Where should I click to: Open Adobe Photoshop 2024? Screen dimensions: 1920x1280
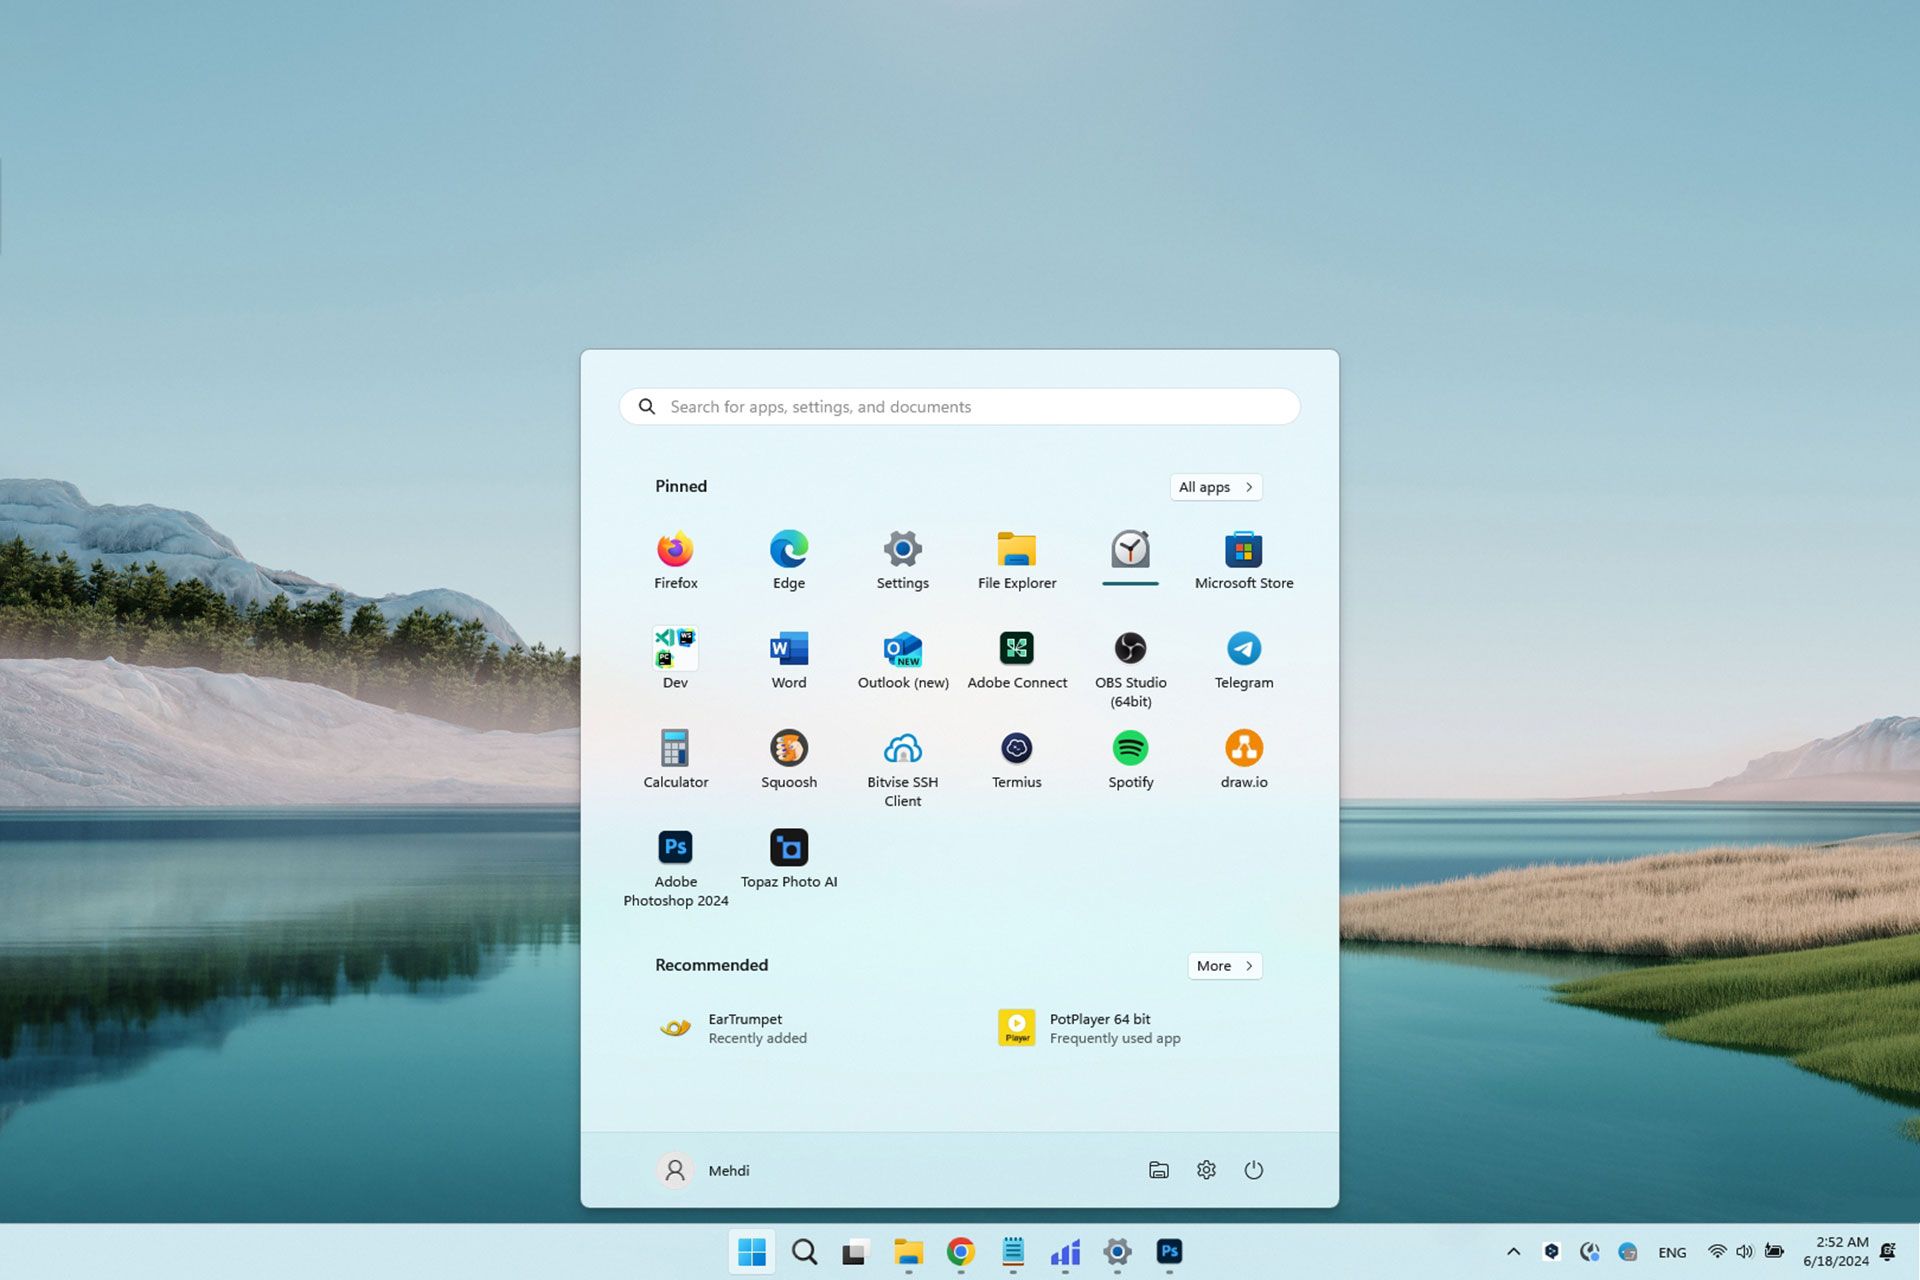click(x=674, y=847)
